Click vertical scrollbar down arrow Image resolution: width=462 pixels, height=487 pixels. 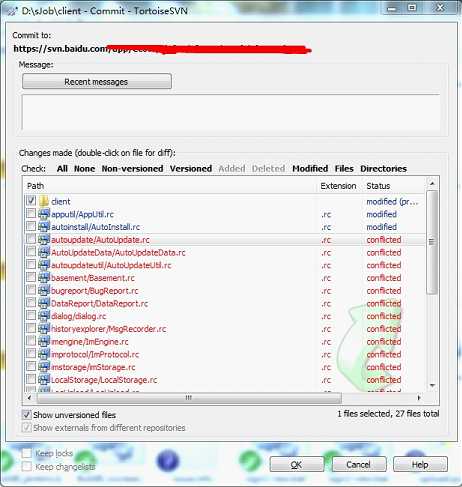pos(432,385)
